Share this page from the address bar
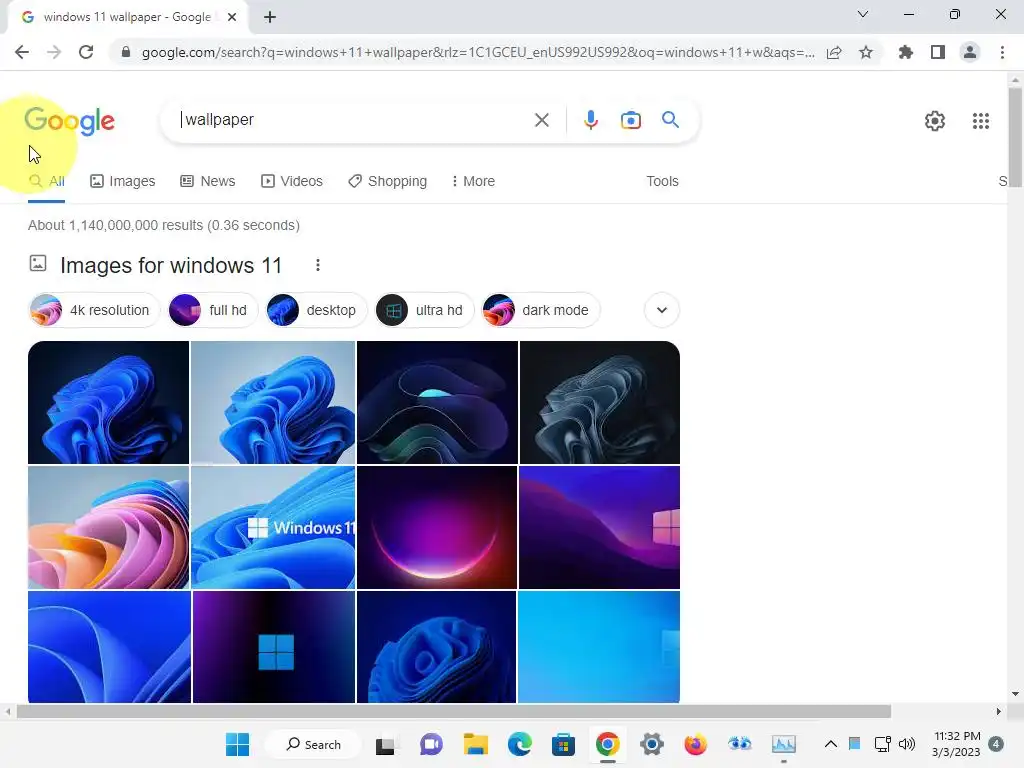The width and height of the screenshot is (1024, 768). (834, 52)
